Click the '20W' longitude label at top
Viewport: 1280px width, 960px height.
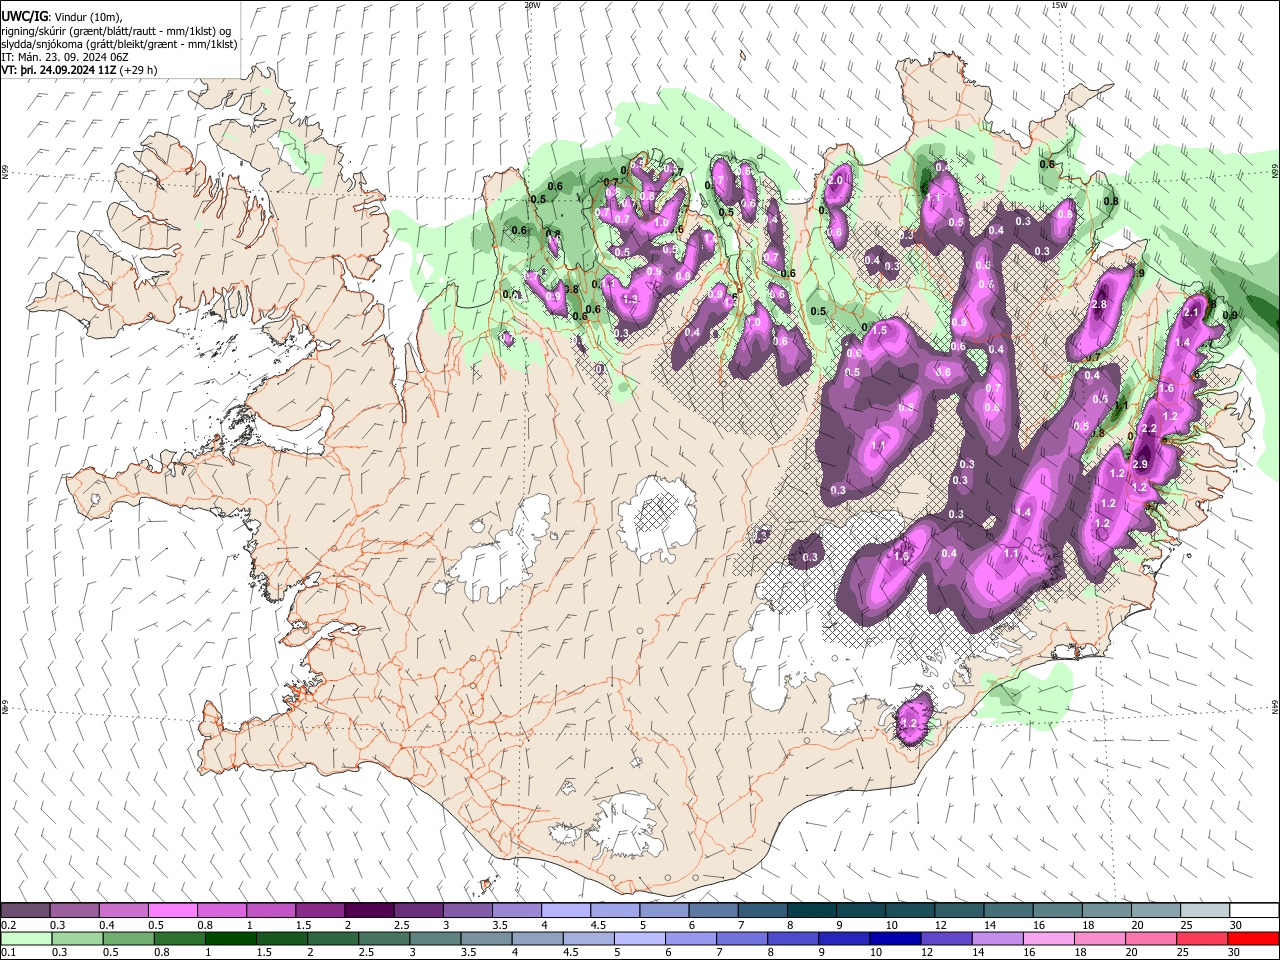[532, 5]
